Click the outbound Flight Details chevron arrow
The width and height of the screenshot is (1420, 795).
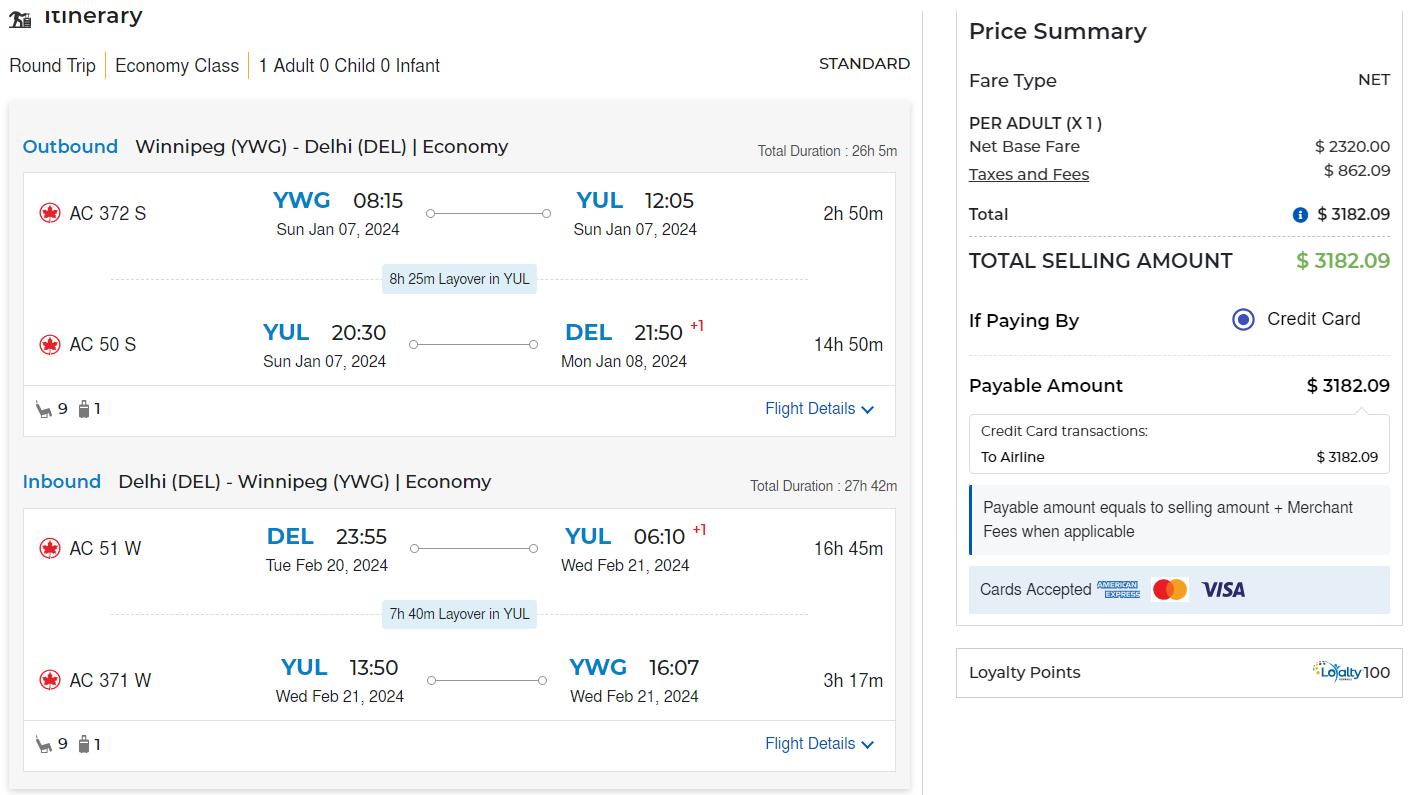[x=867, y=410]
